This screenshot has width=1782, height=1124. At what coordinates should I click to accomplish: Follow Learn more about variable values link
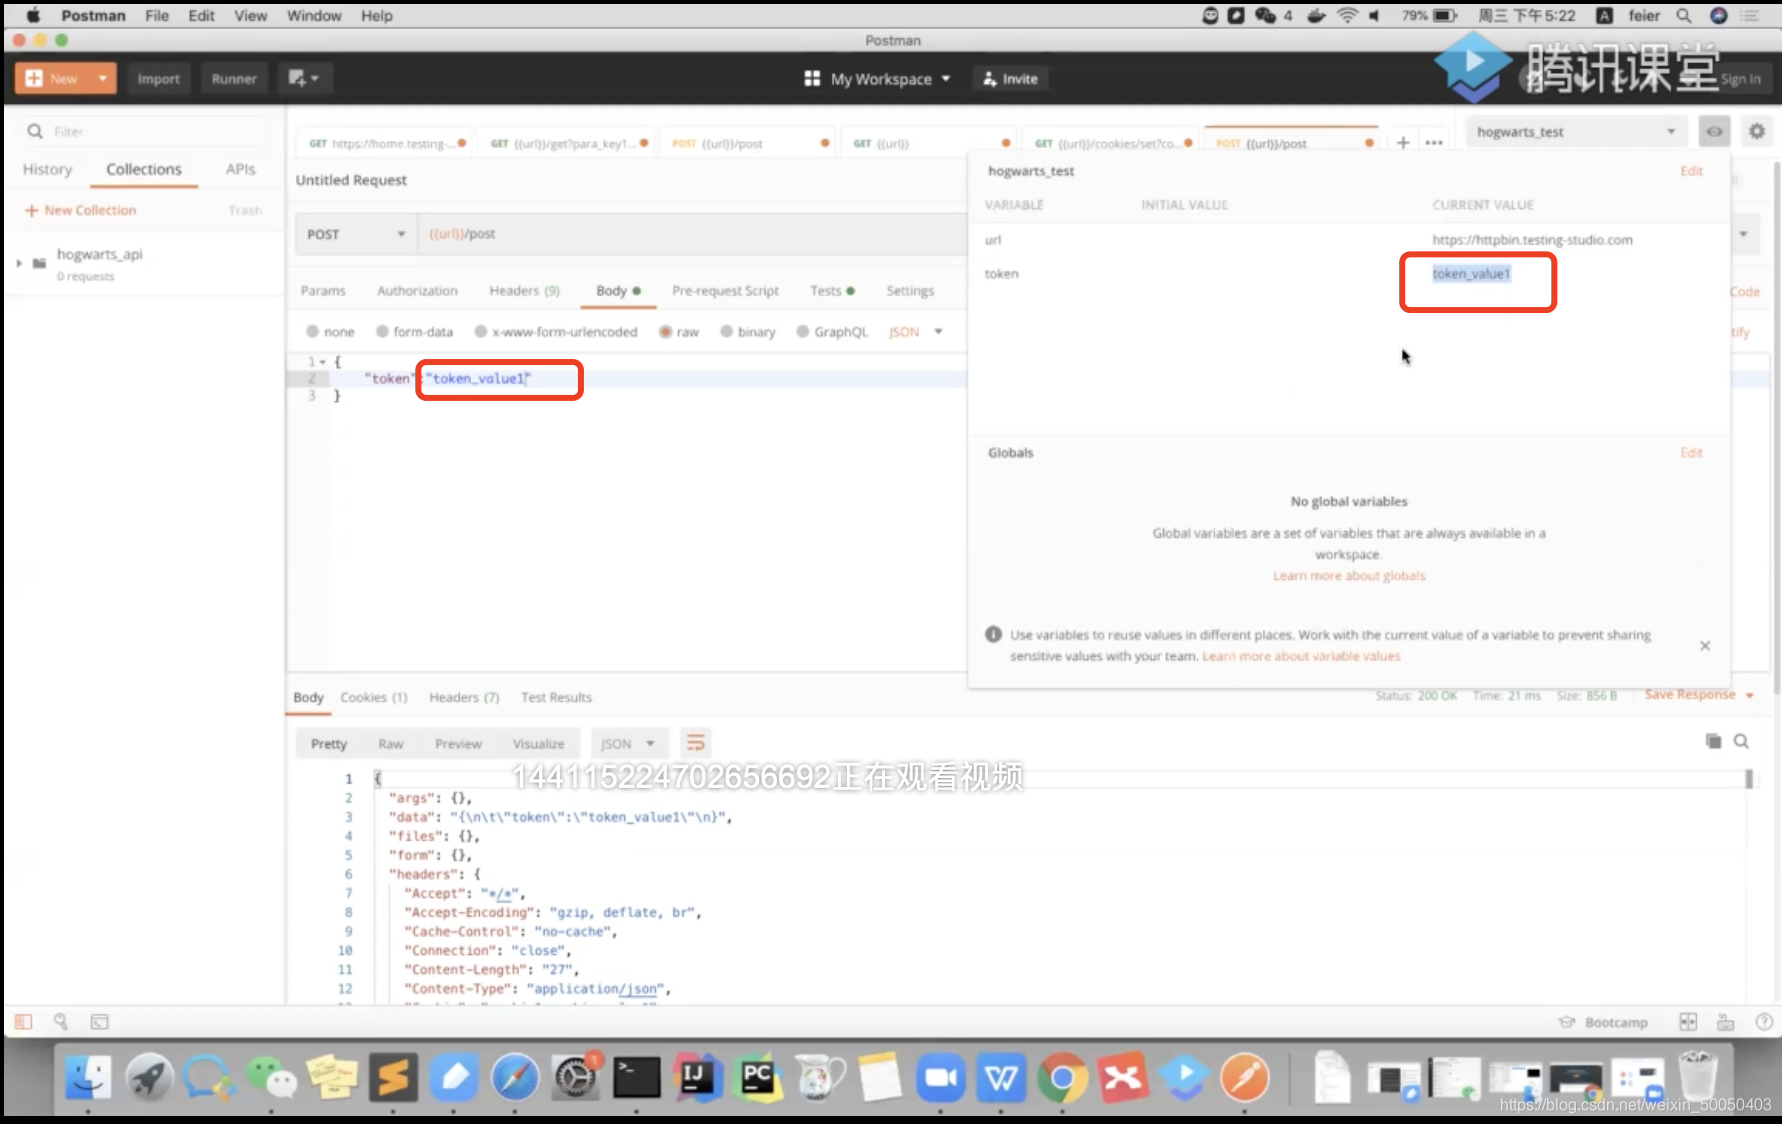(1301, 657)
